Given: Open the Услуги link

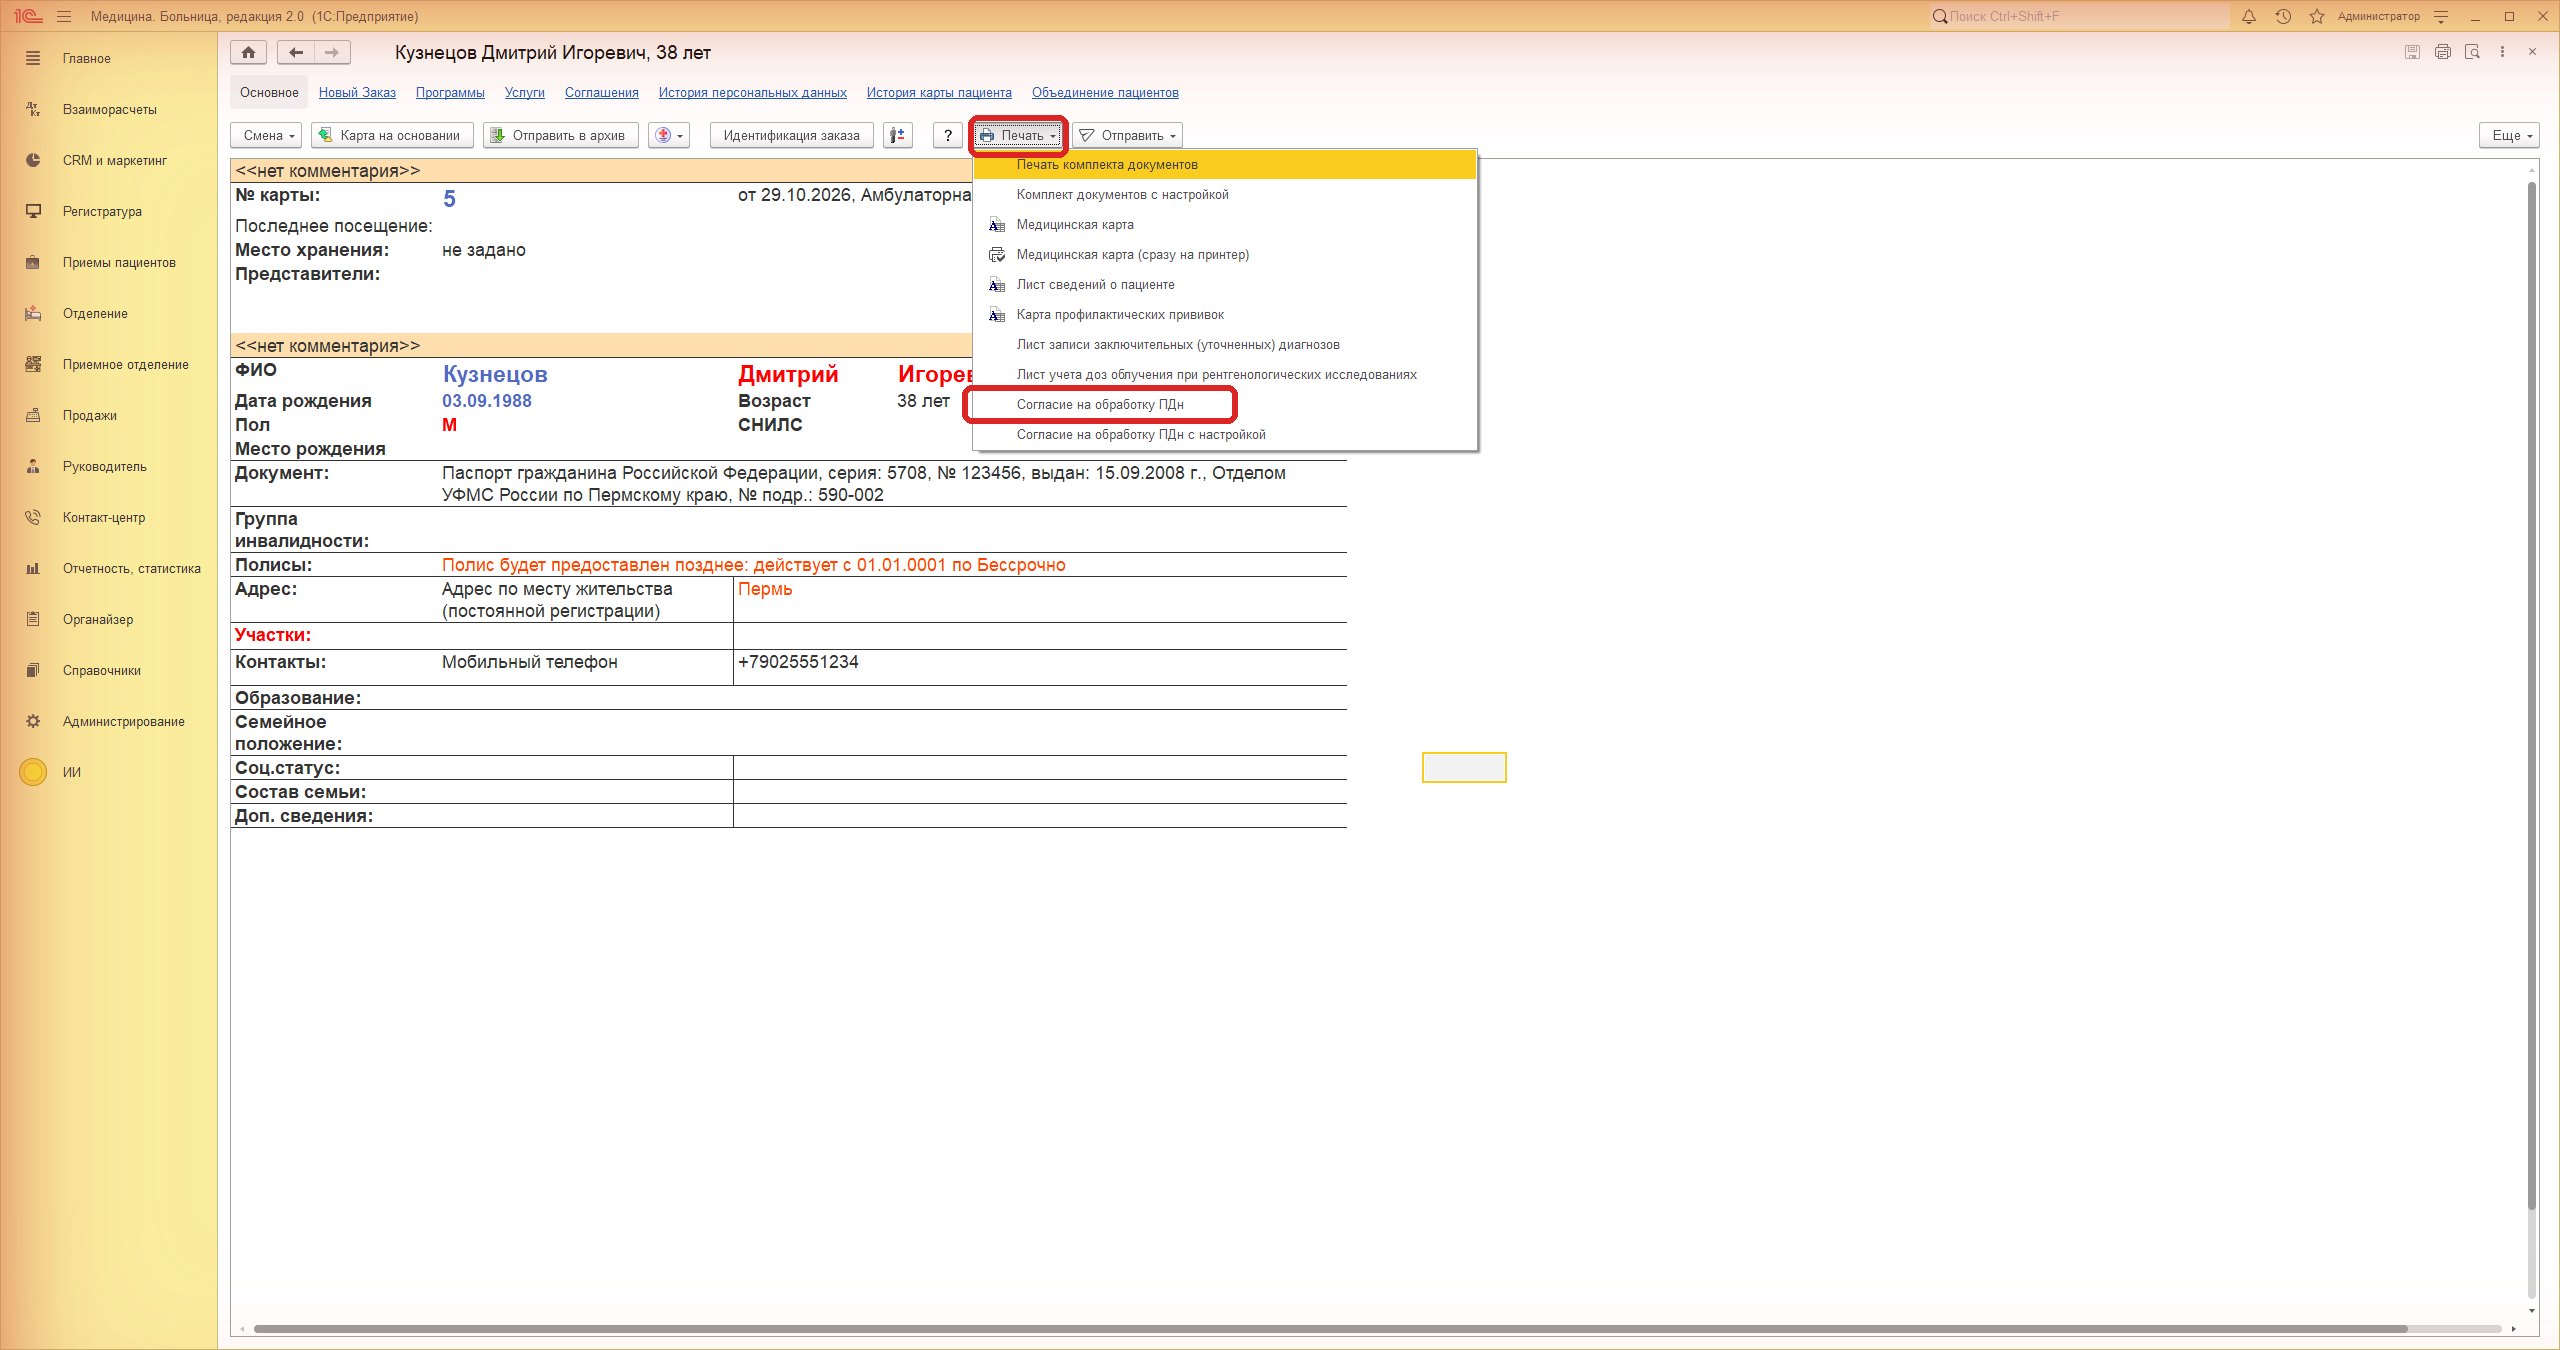Looking at the screenshot, I should point(524,92).
